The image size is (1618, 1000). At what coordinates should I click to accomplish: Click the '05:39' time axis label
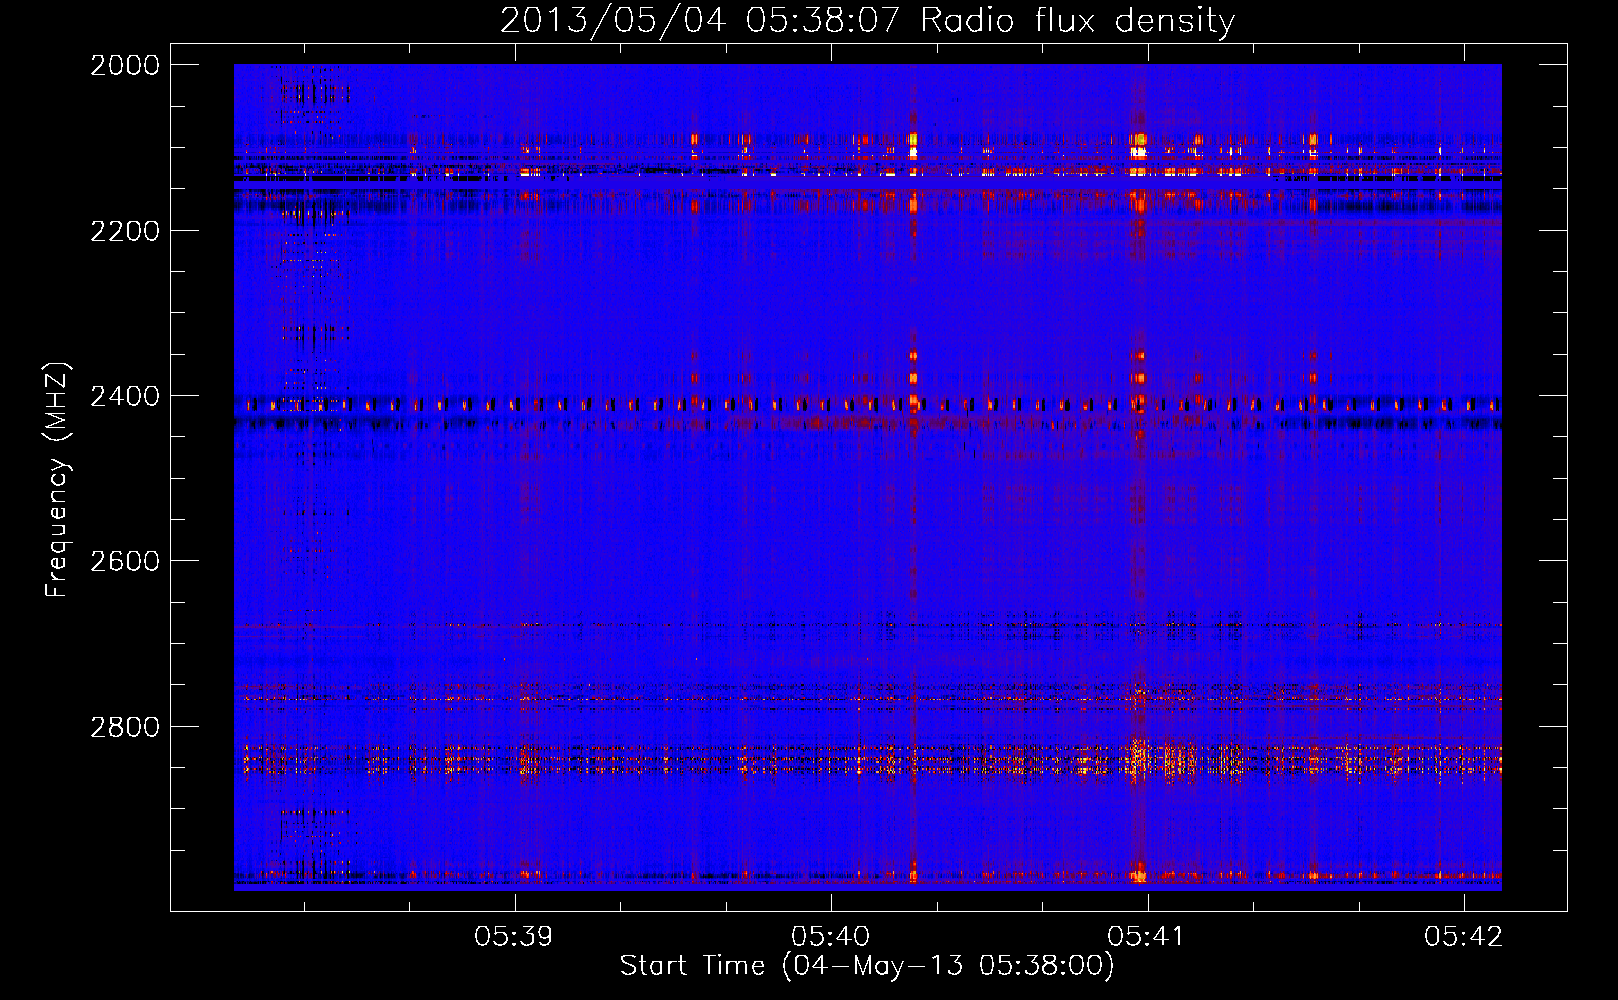tap(514, 936)
